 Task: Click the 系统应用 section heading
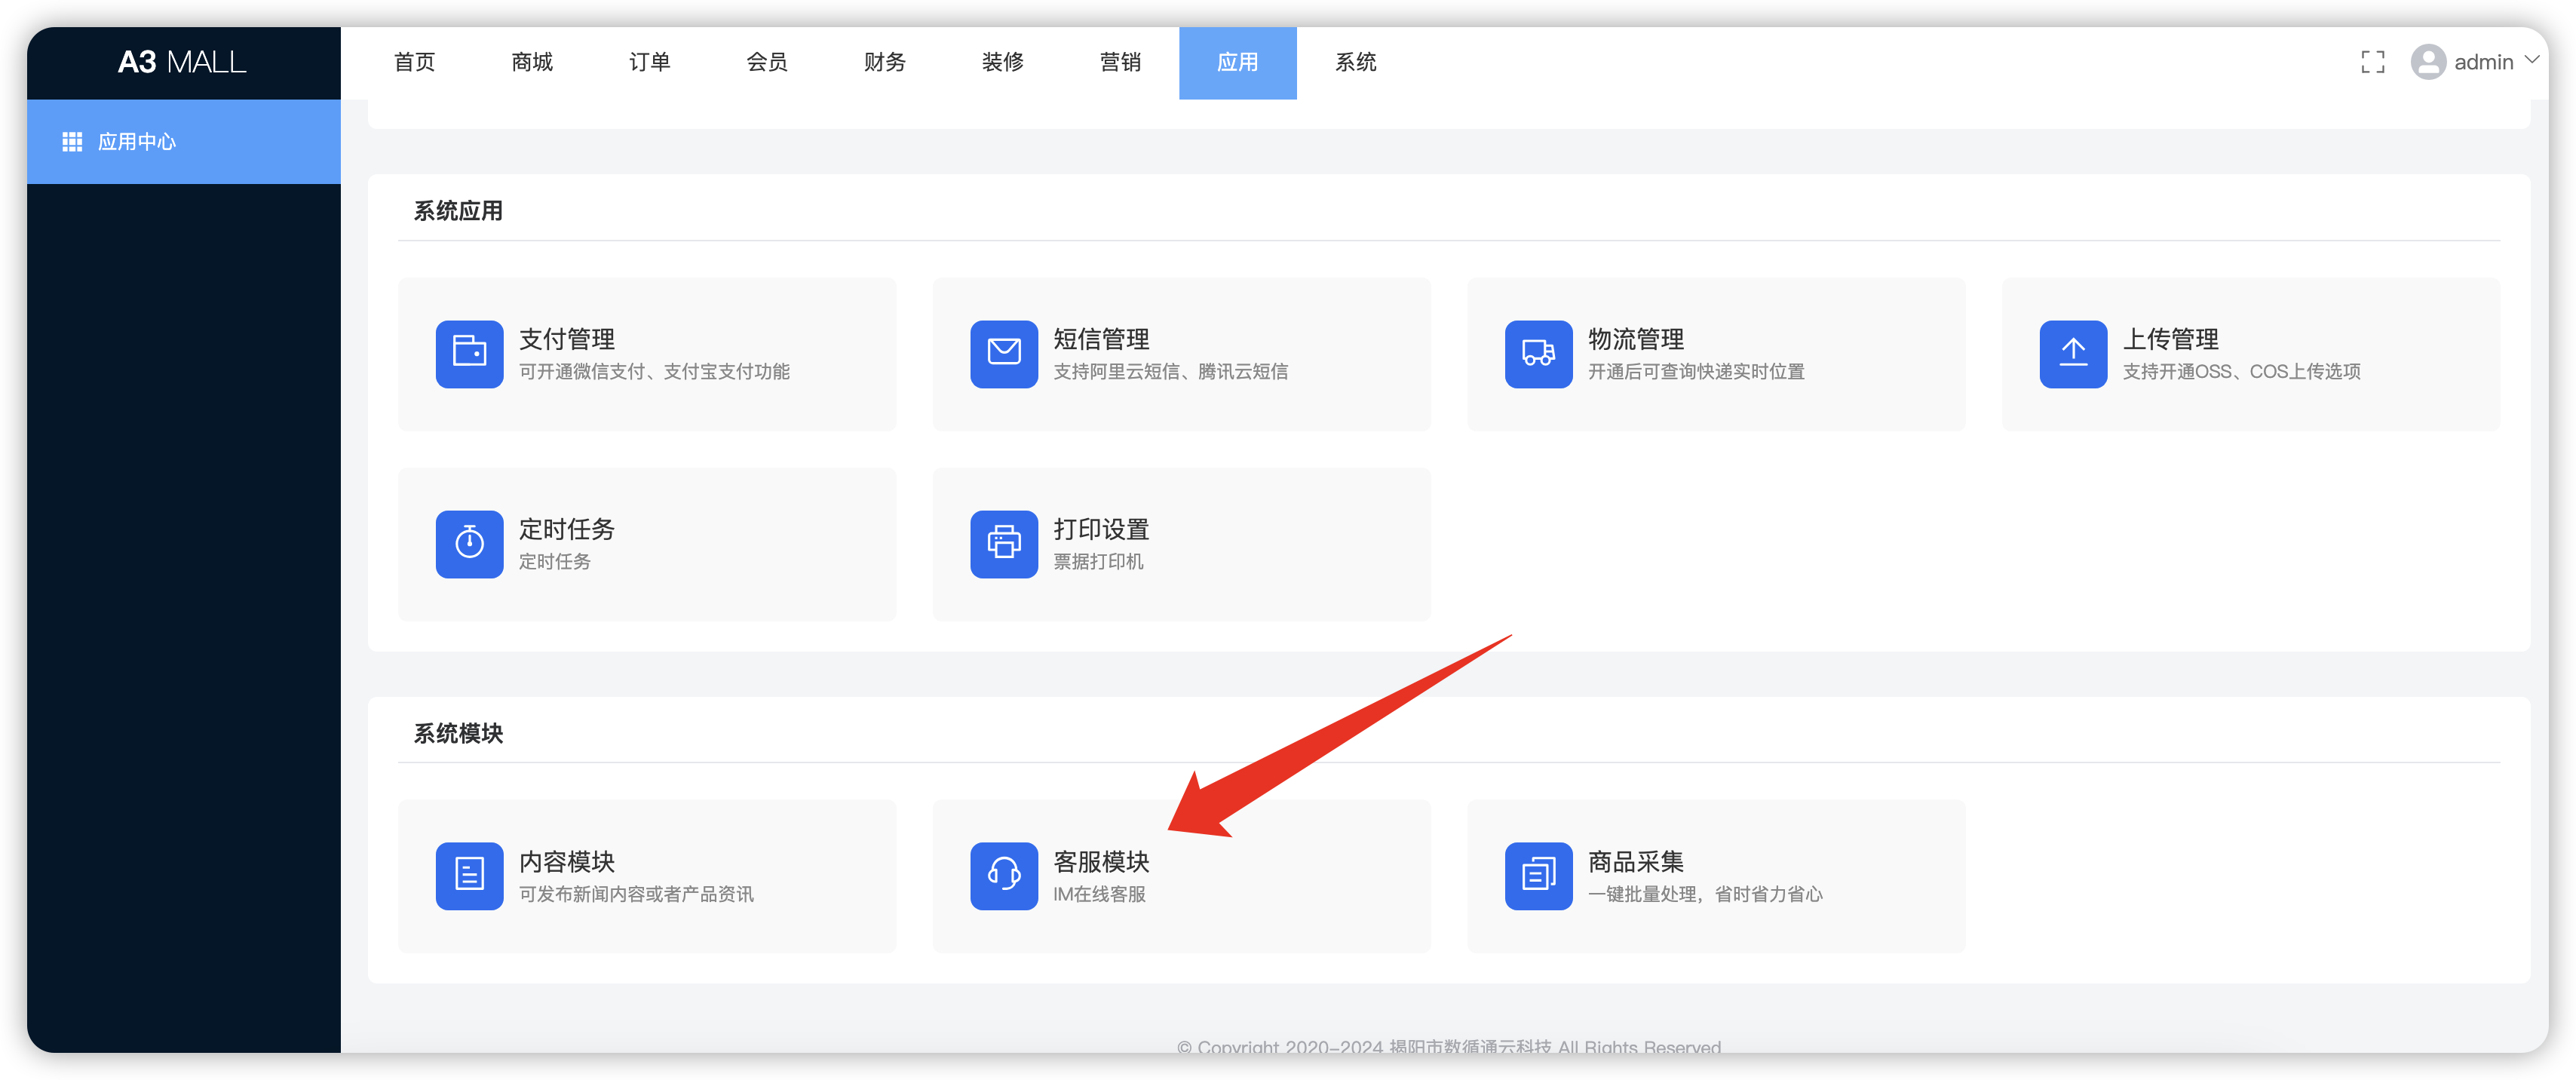(x=458, y=211)
